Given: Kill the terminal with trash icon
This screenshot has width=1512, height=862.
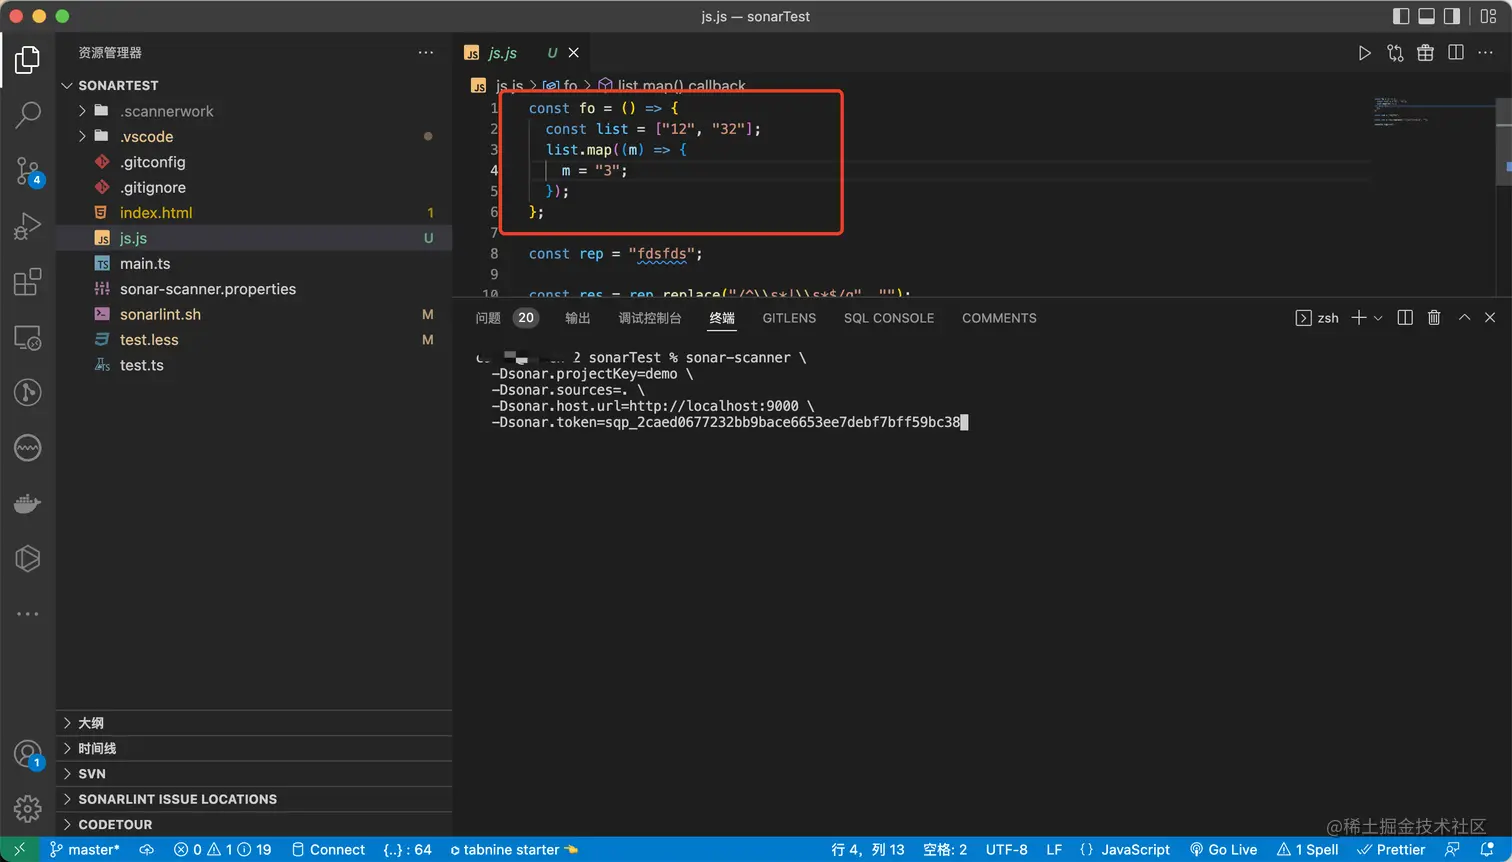Looking at the screenshot, I should tap(1434, 318).
